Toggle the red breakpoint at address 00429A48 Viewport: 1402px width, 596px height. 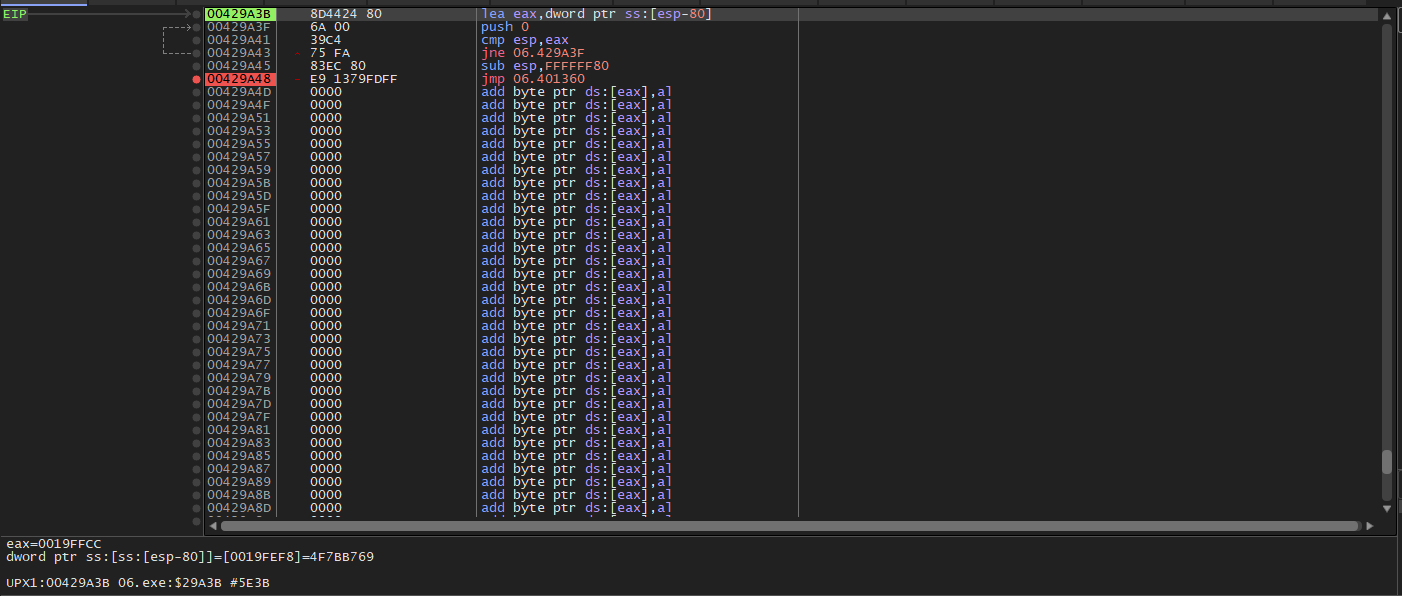pyautogui.click(x=195, y=78)
